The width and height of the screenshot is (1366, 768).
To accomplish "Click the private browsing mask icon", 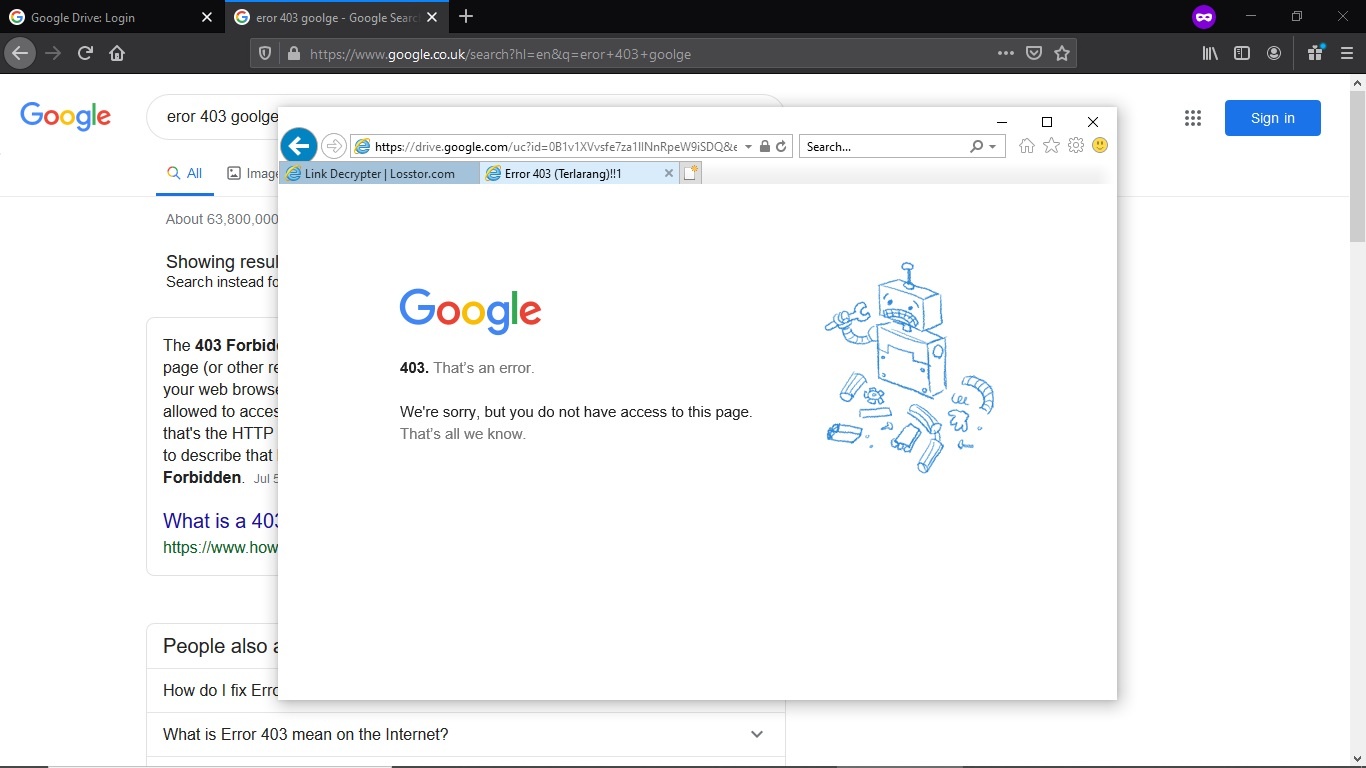I will click(x=1204, y=17).
